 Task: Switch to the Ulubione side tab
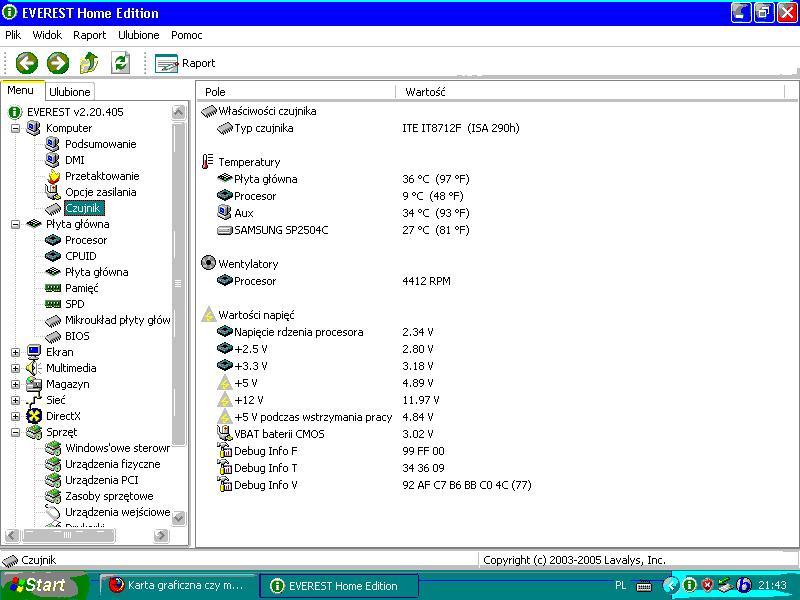(69, 92)
